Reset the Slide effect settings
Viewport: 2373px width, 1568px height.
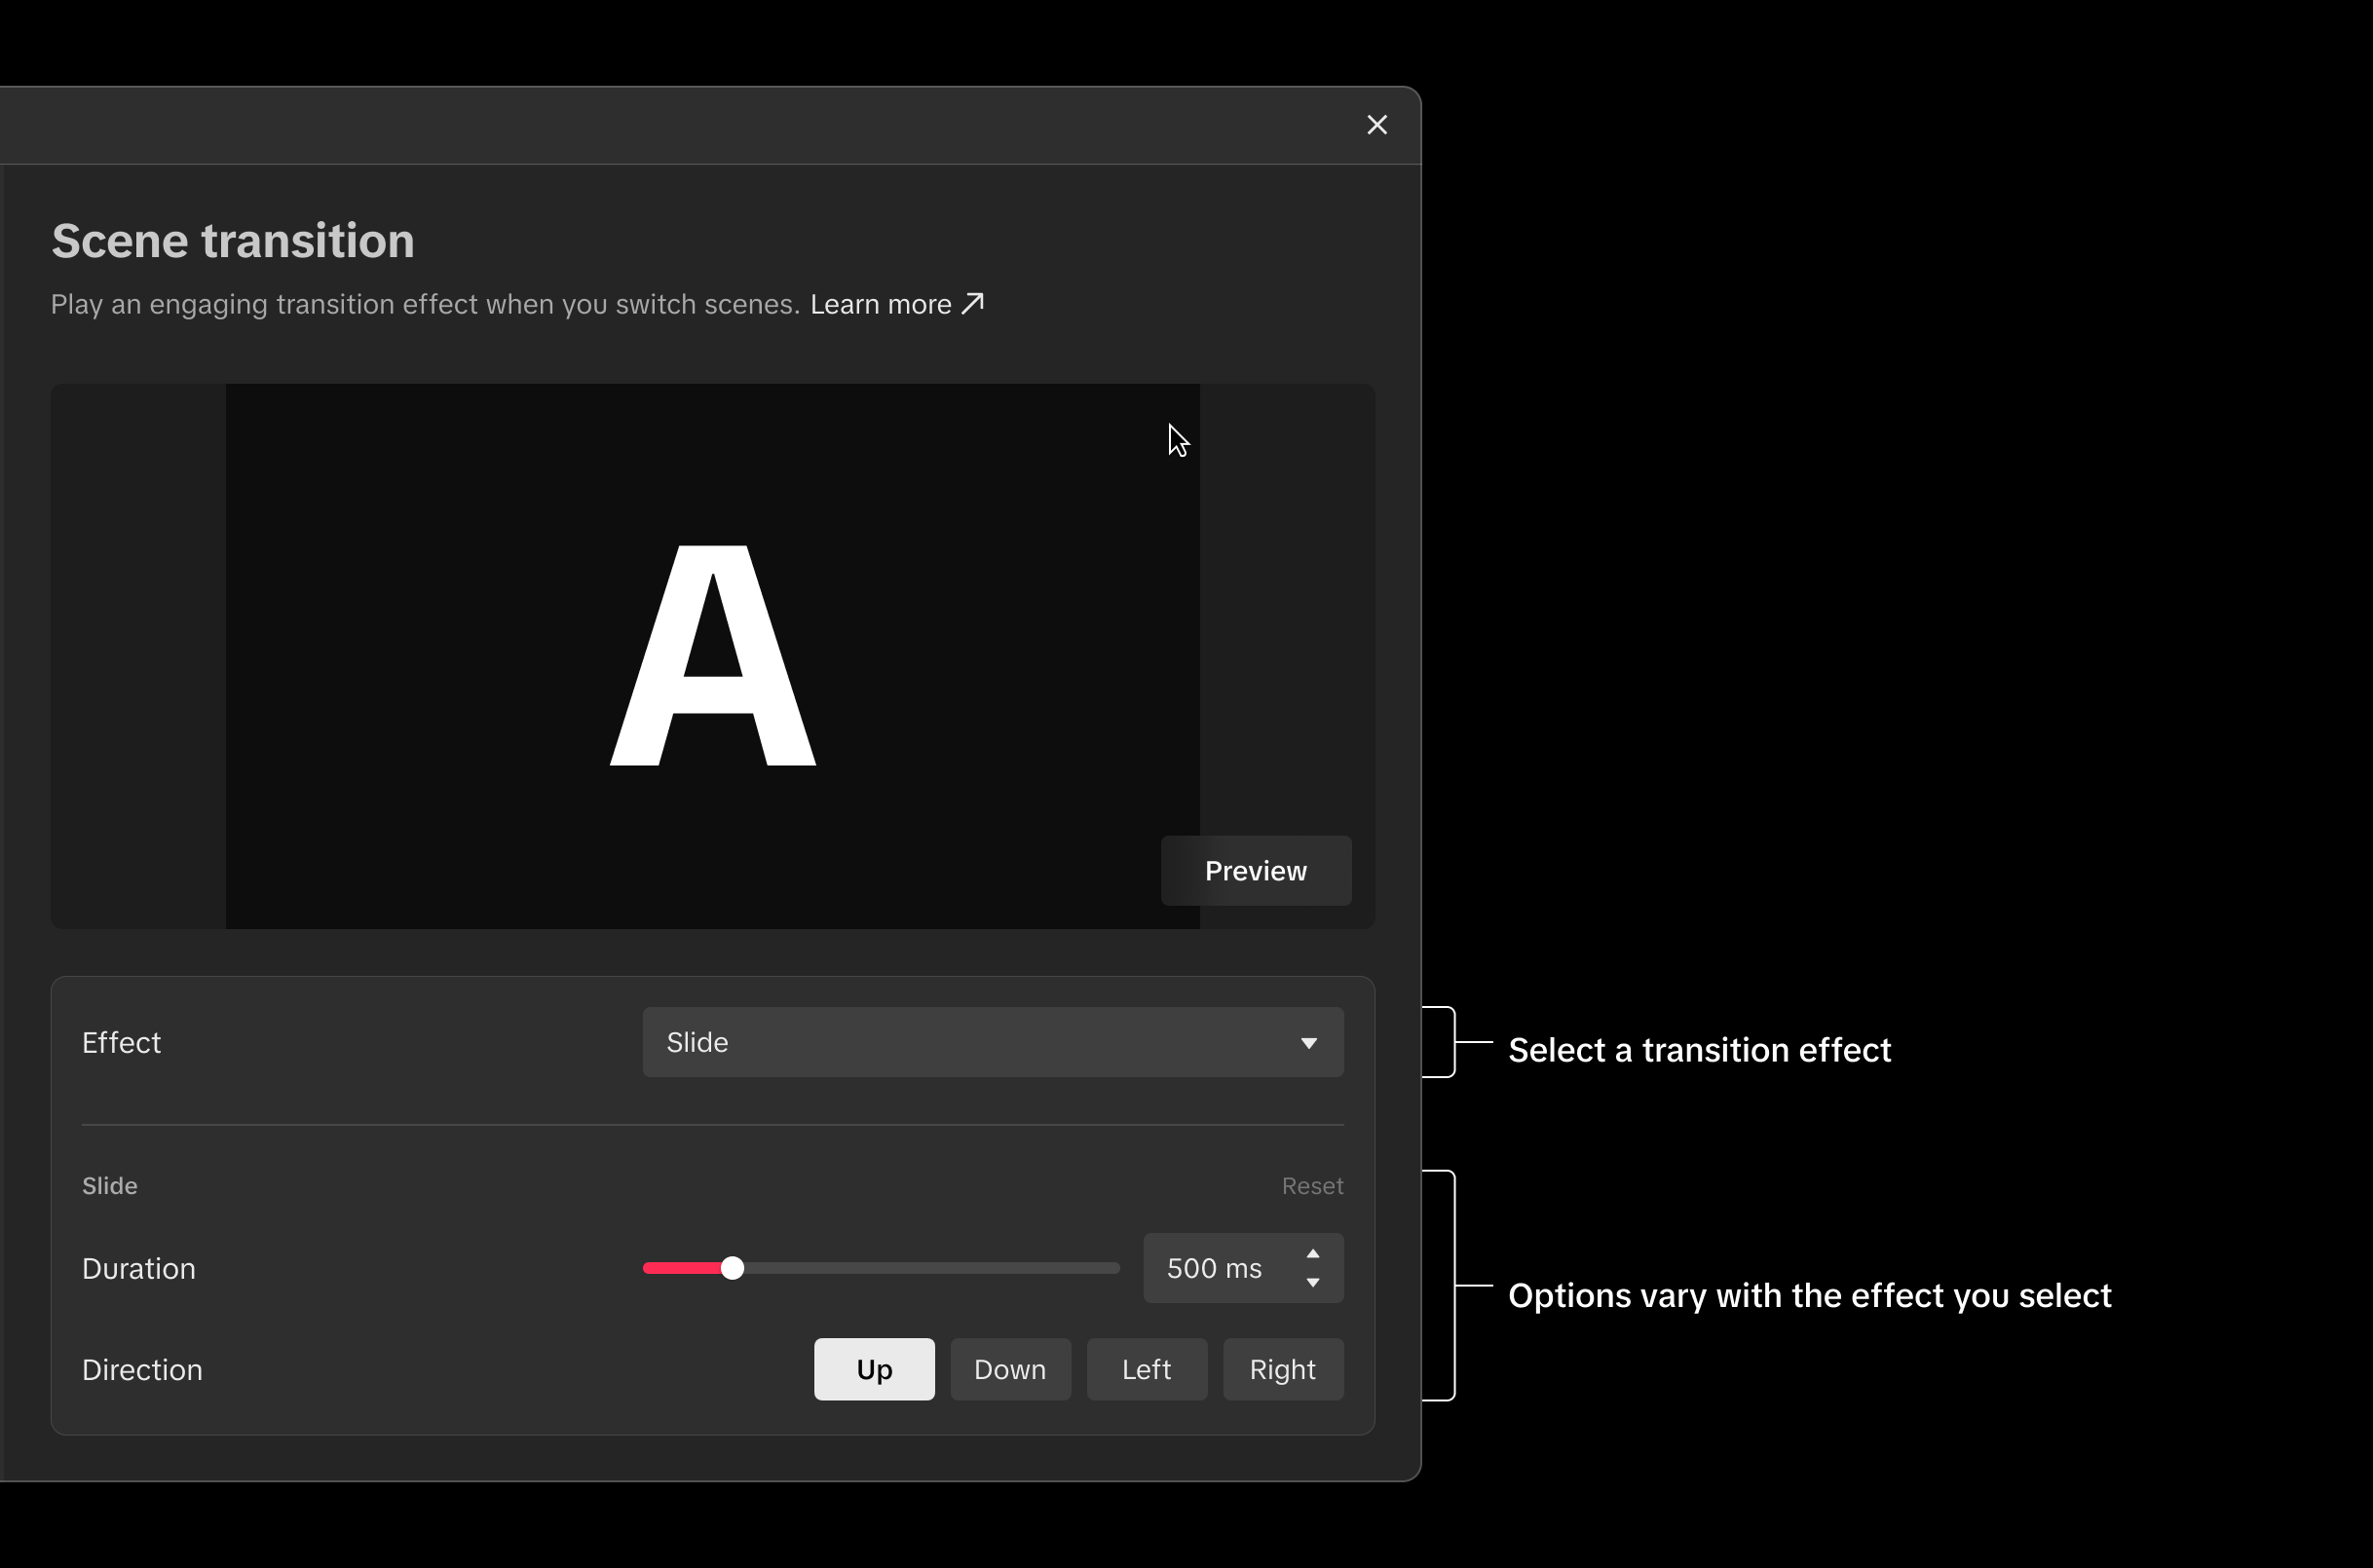pyautogui.click(x=1312, y=1185)
